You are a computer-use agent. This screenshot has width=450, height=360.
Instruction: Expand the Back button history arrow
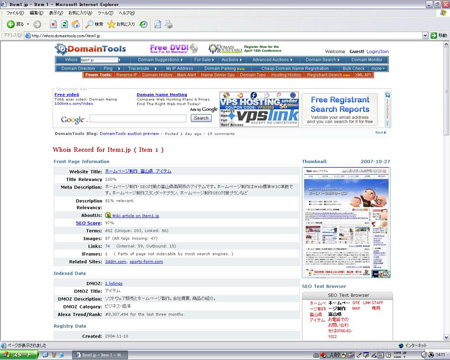pyautogui.click(x=28, y=24)
